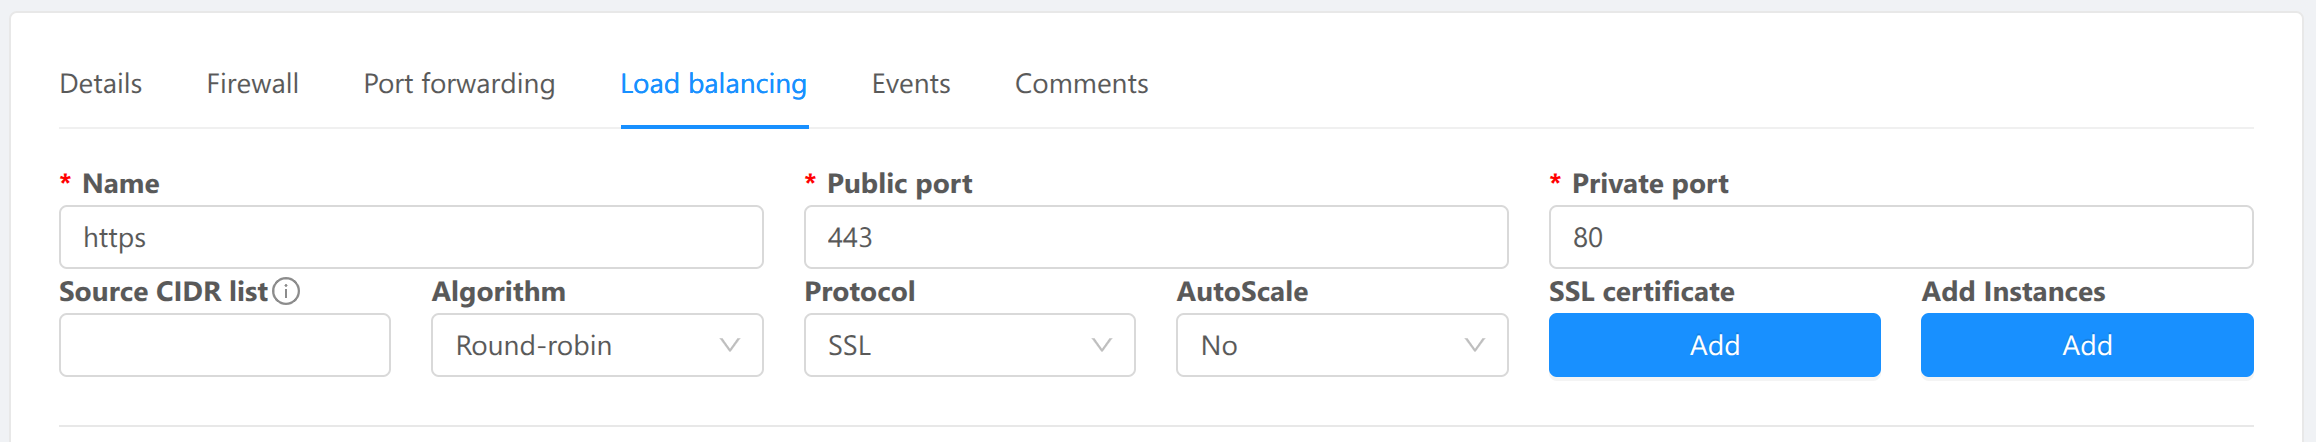The height and width of the screenshot is (442, 2316).
Task: Expand the Protocol SSL dropdown
Action: [x=968, y=345]
